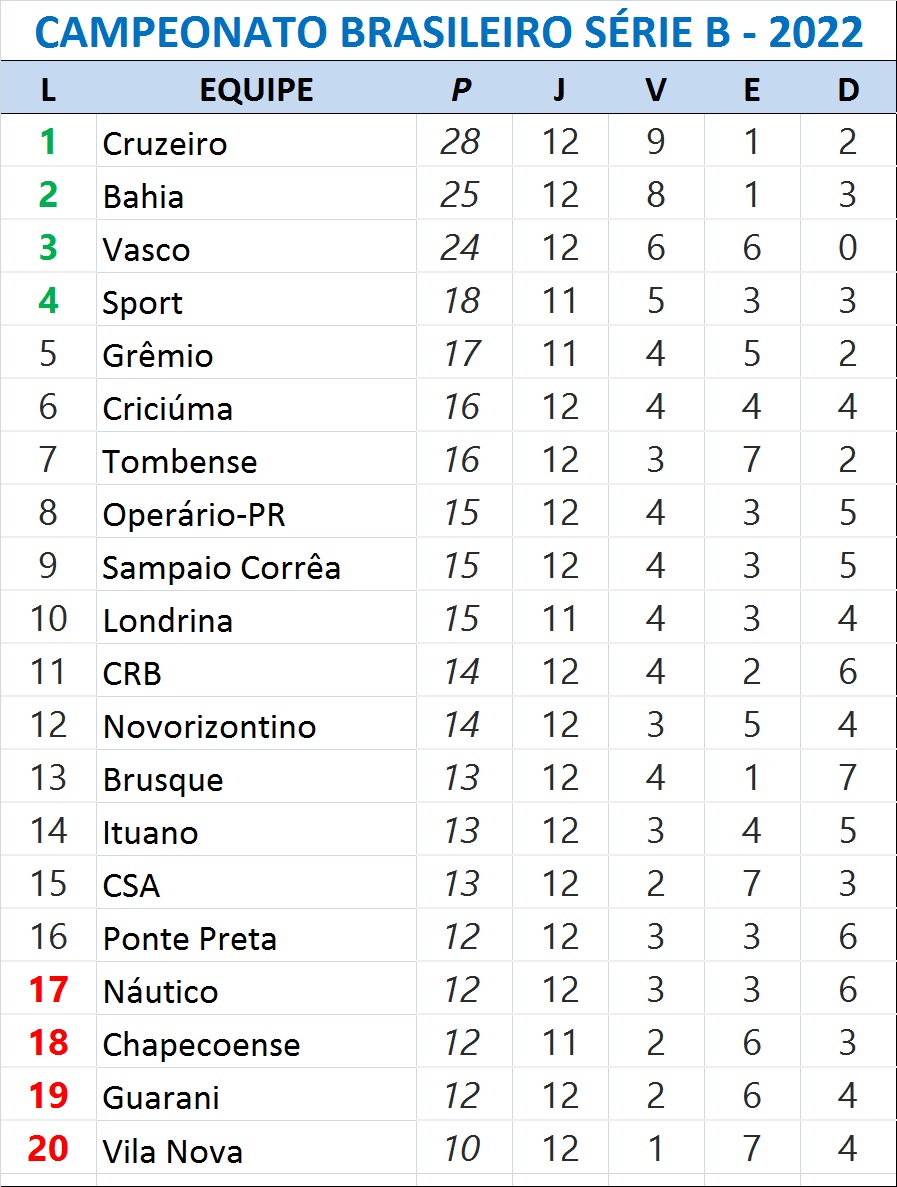Screen dimensions: 897x1187
Task: Select the L position column header
Action: (x=48, y=90)
